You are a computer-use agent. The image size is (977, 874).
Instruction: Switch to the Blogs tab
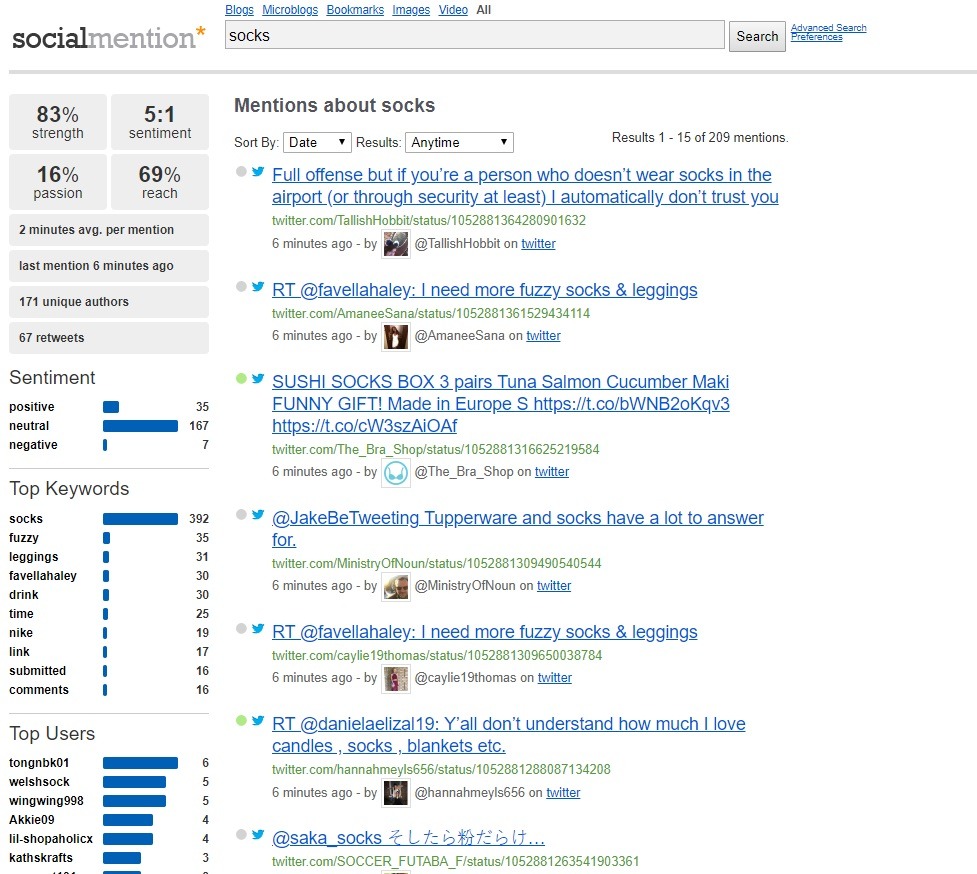(239, 9)
